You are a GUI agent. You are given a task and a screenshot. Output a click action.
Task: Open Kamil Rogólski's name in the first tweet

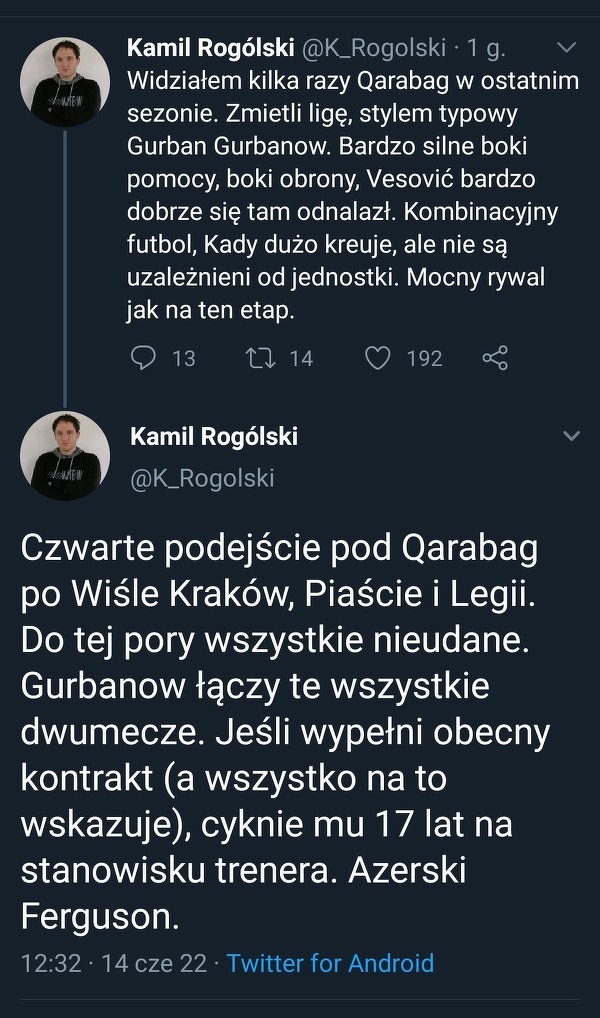(209, 47)
